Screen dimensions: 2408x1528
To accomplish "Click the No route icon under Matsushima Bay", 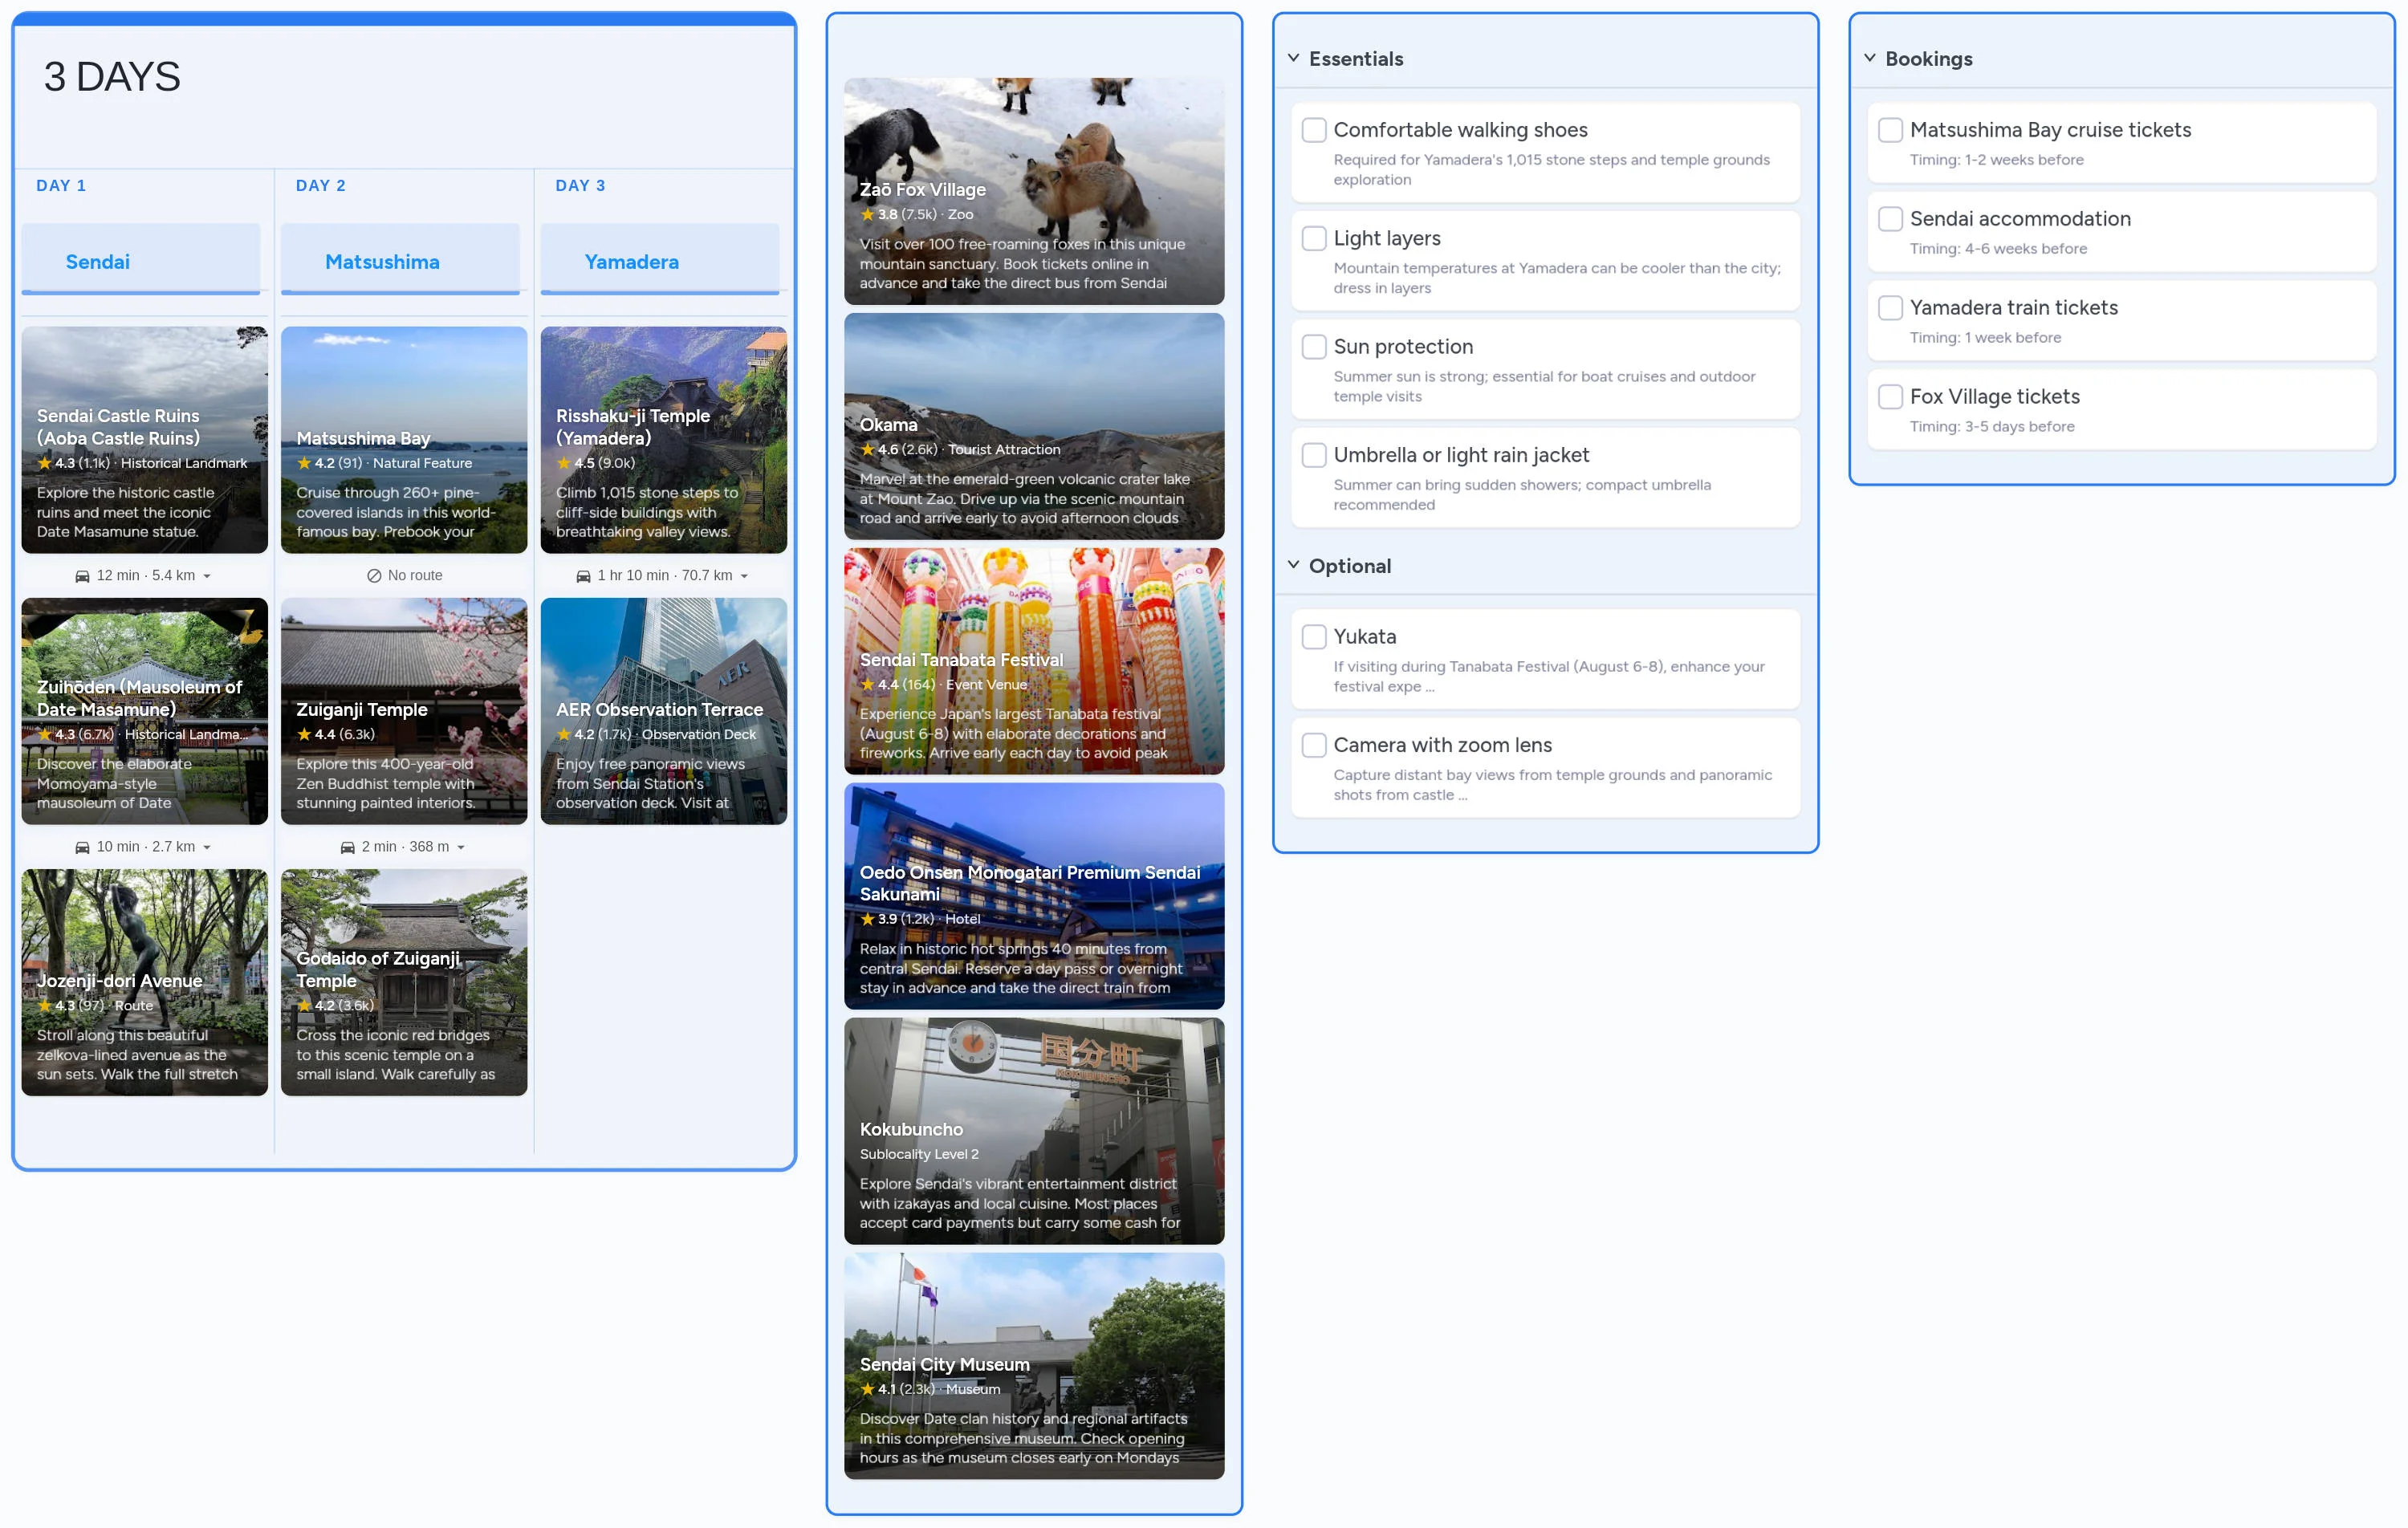I will [374, 575].
